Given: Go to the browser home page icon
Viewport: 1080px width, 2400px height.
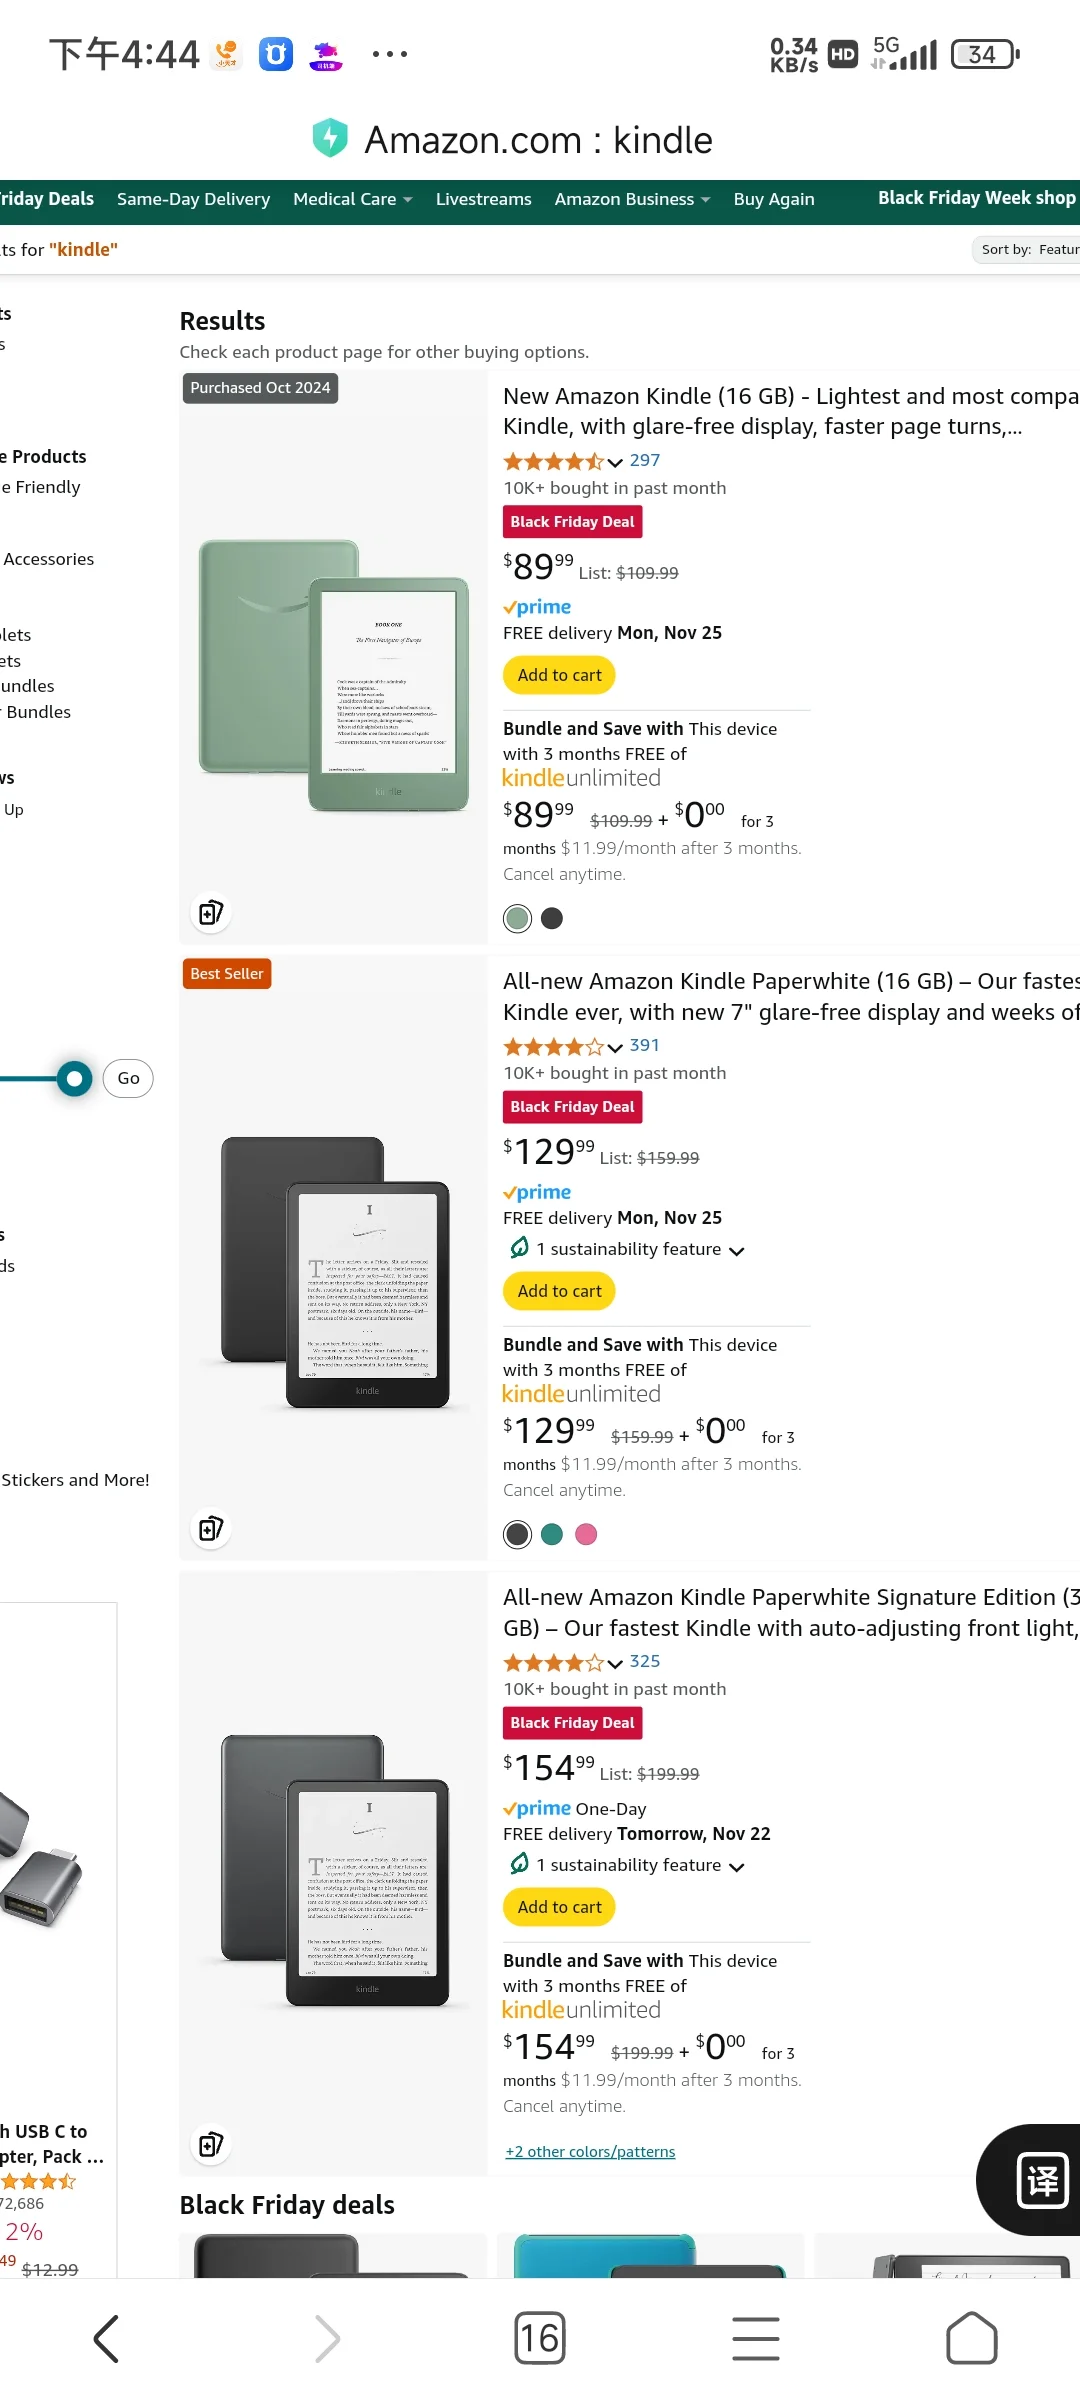Looking at the screenshot, I should [x=972, y=2338].
